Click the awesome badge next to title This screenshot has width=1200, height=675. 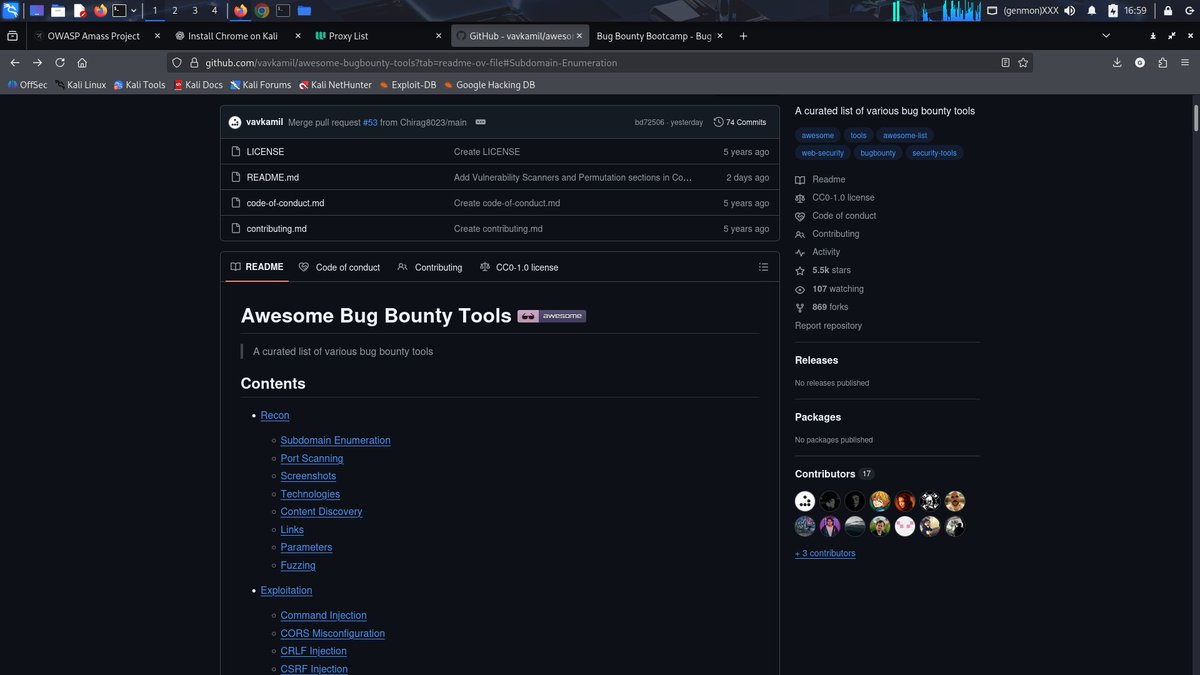[551, 316]
